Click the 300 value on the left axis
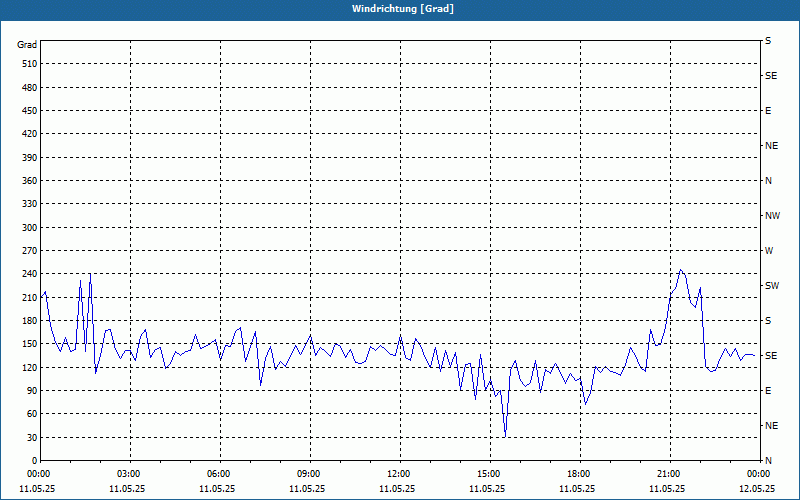Viewport: 800px width, 500px height. tap(30, 228)
